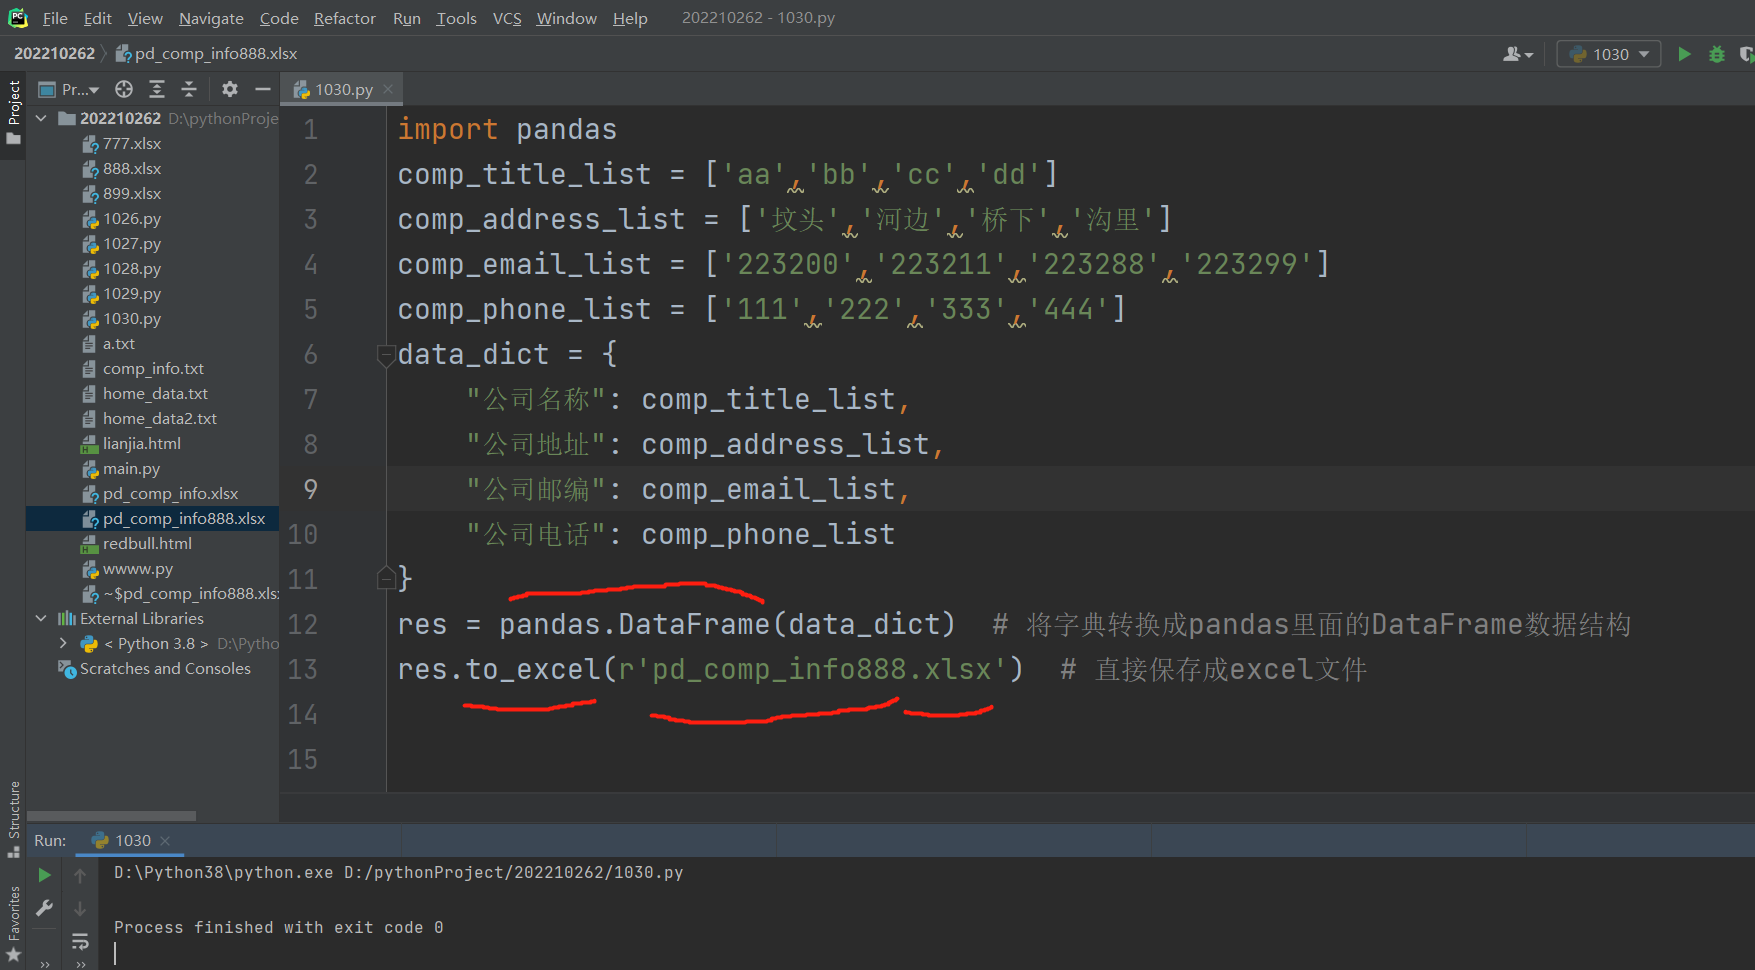
Task: Expand all items in Project tree
Action: click(x=157, y=89)
